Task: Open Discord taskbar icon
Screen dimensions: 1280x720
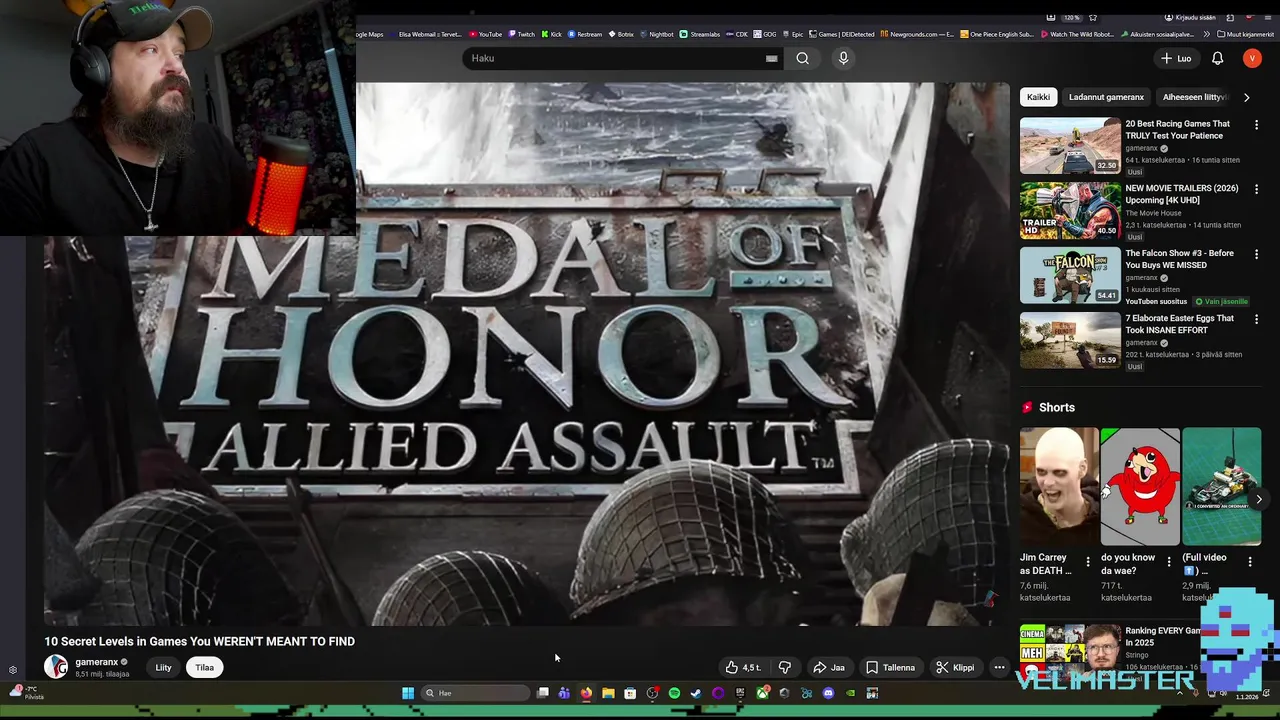Action: tap(828, 693)
